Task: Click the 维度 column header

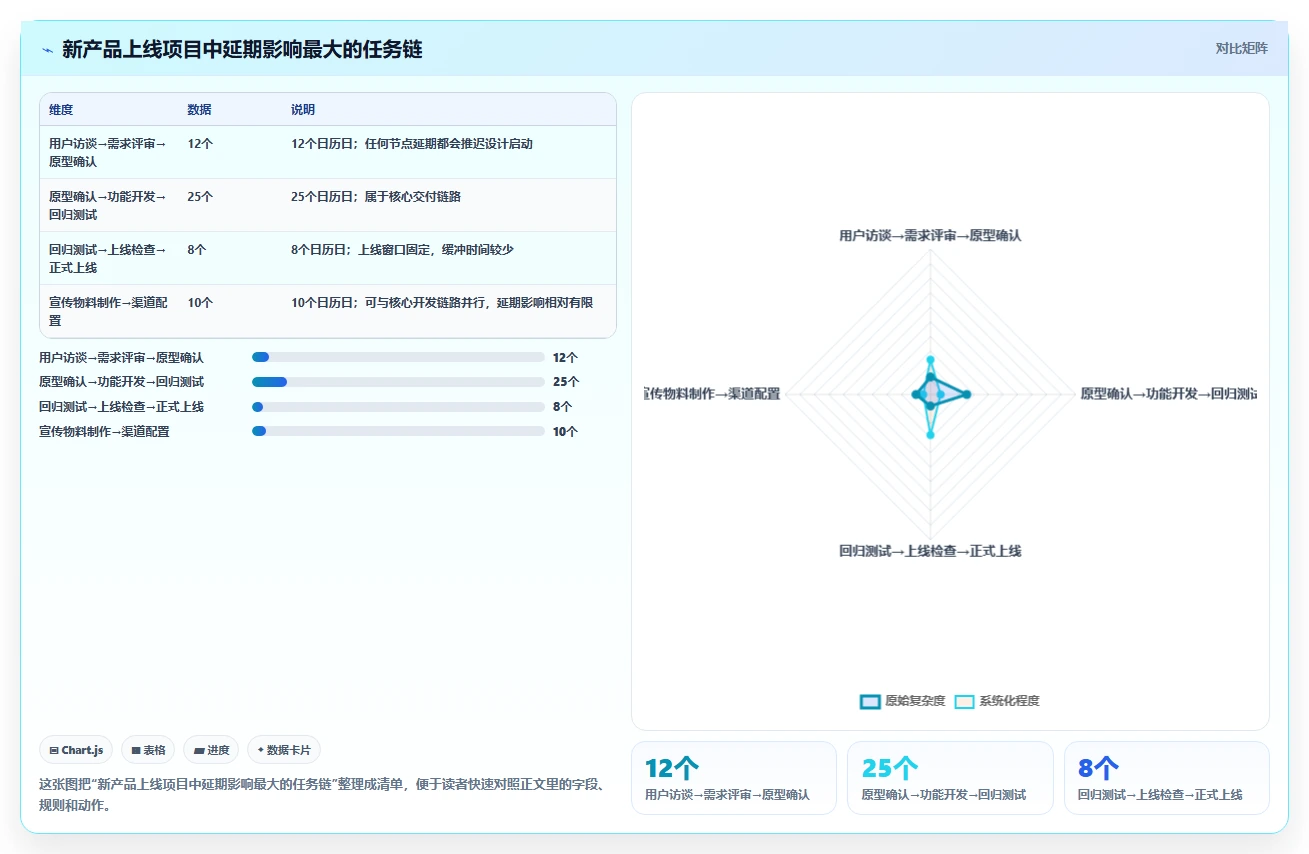Action: [x=61, y=110]
